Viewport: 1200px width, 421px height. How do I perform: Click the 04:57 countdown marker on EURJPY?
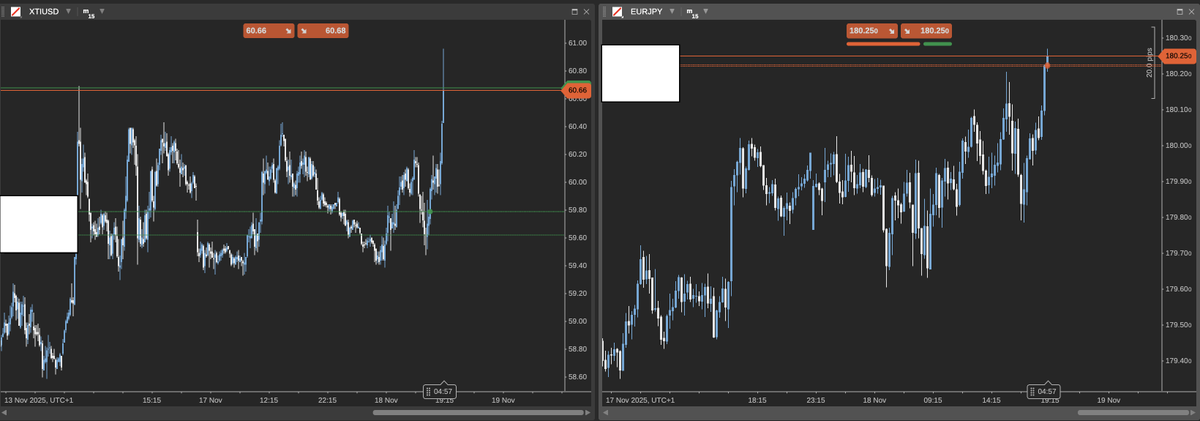click(x=1042, y=390)
